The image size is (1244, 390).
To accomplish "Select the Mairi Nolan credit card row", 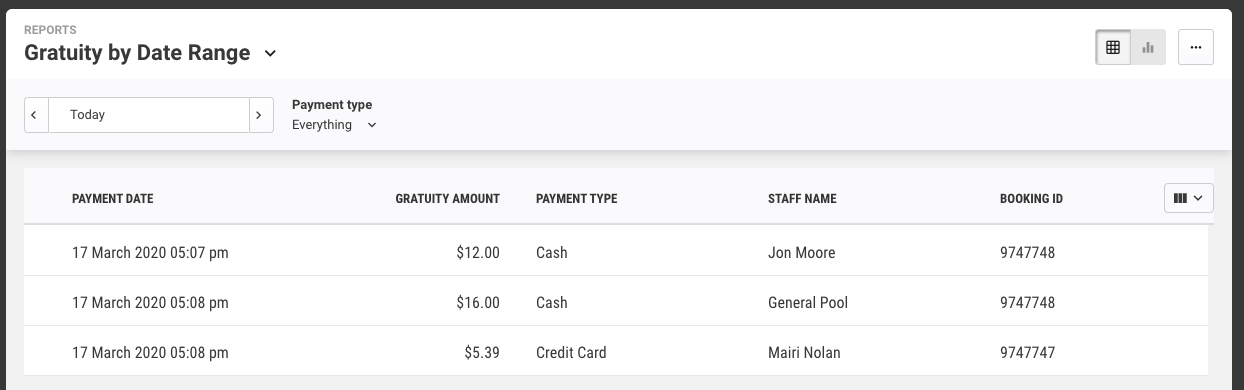I will point(616,352).
